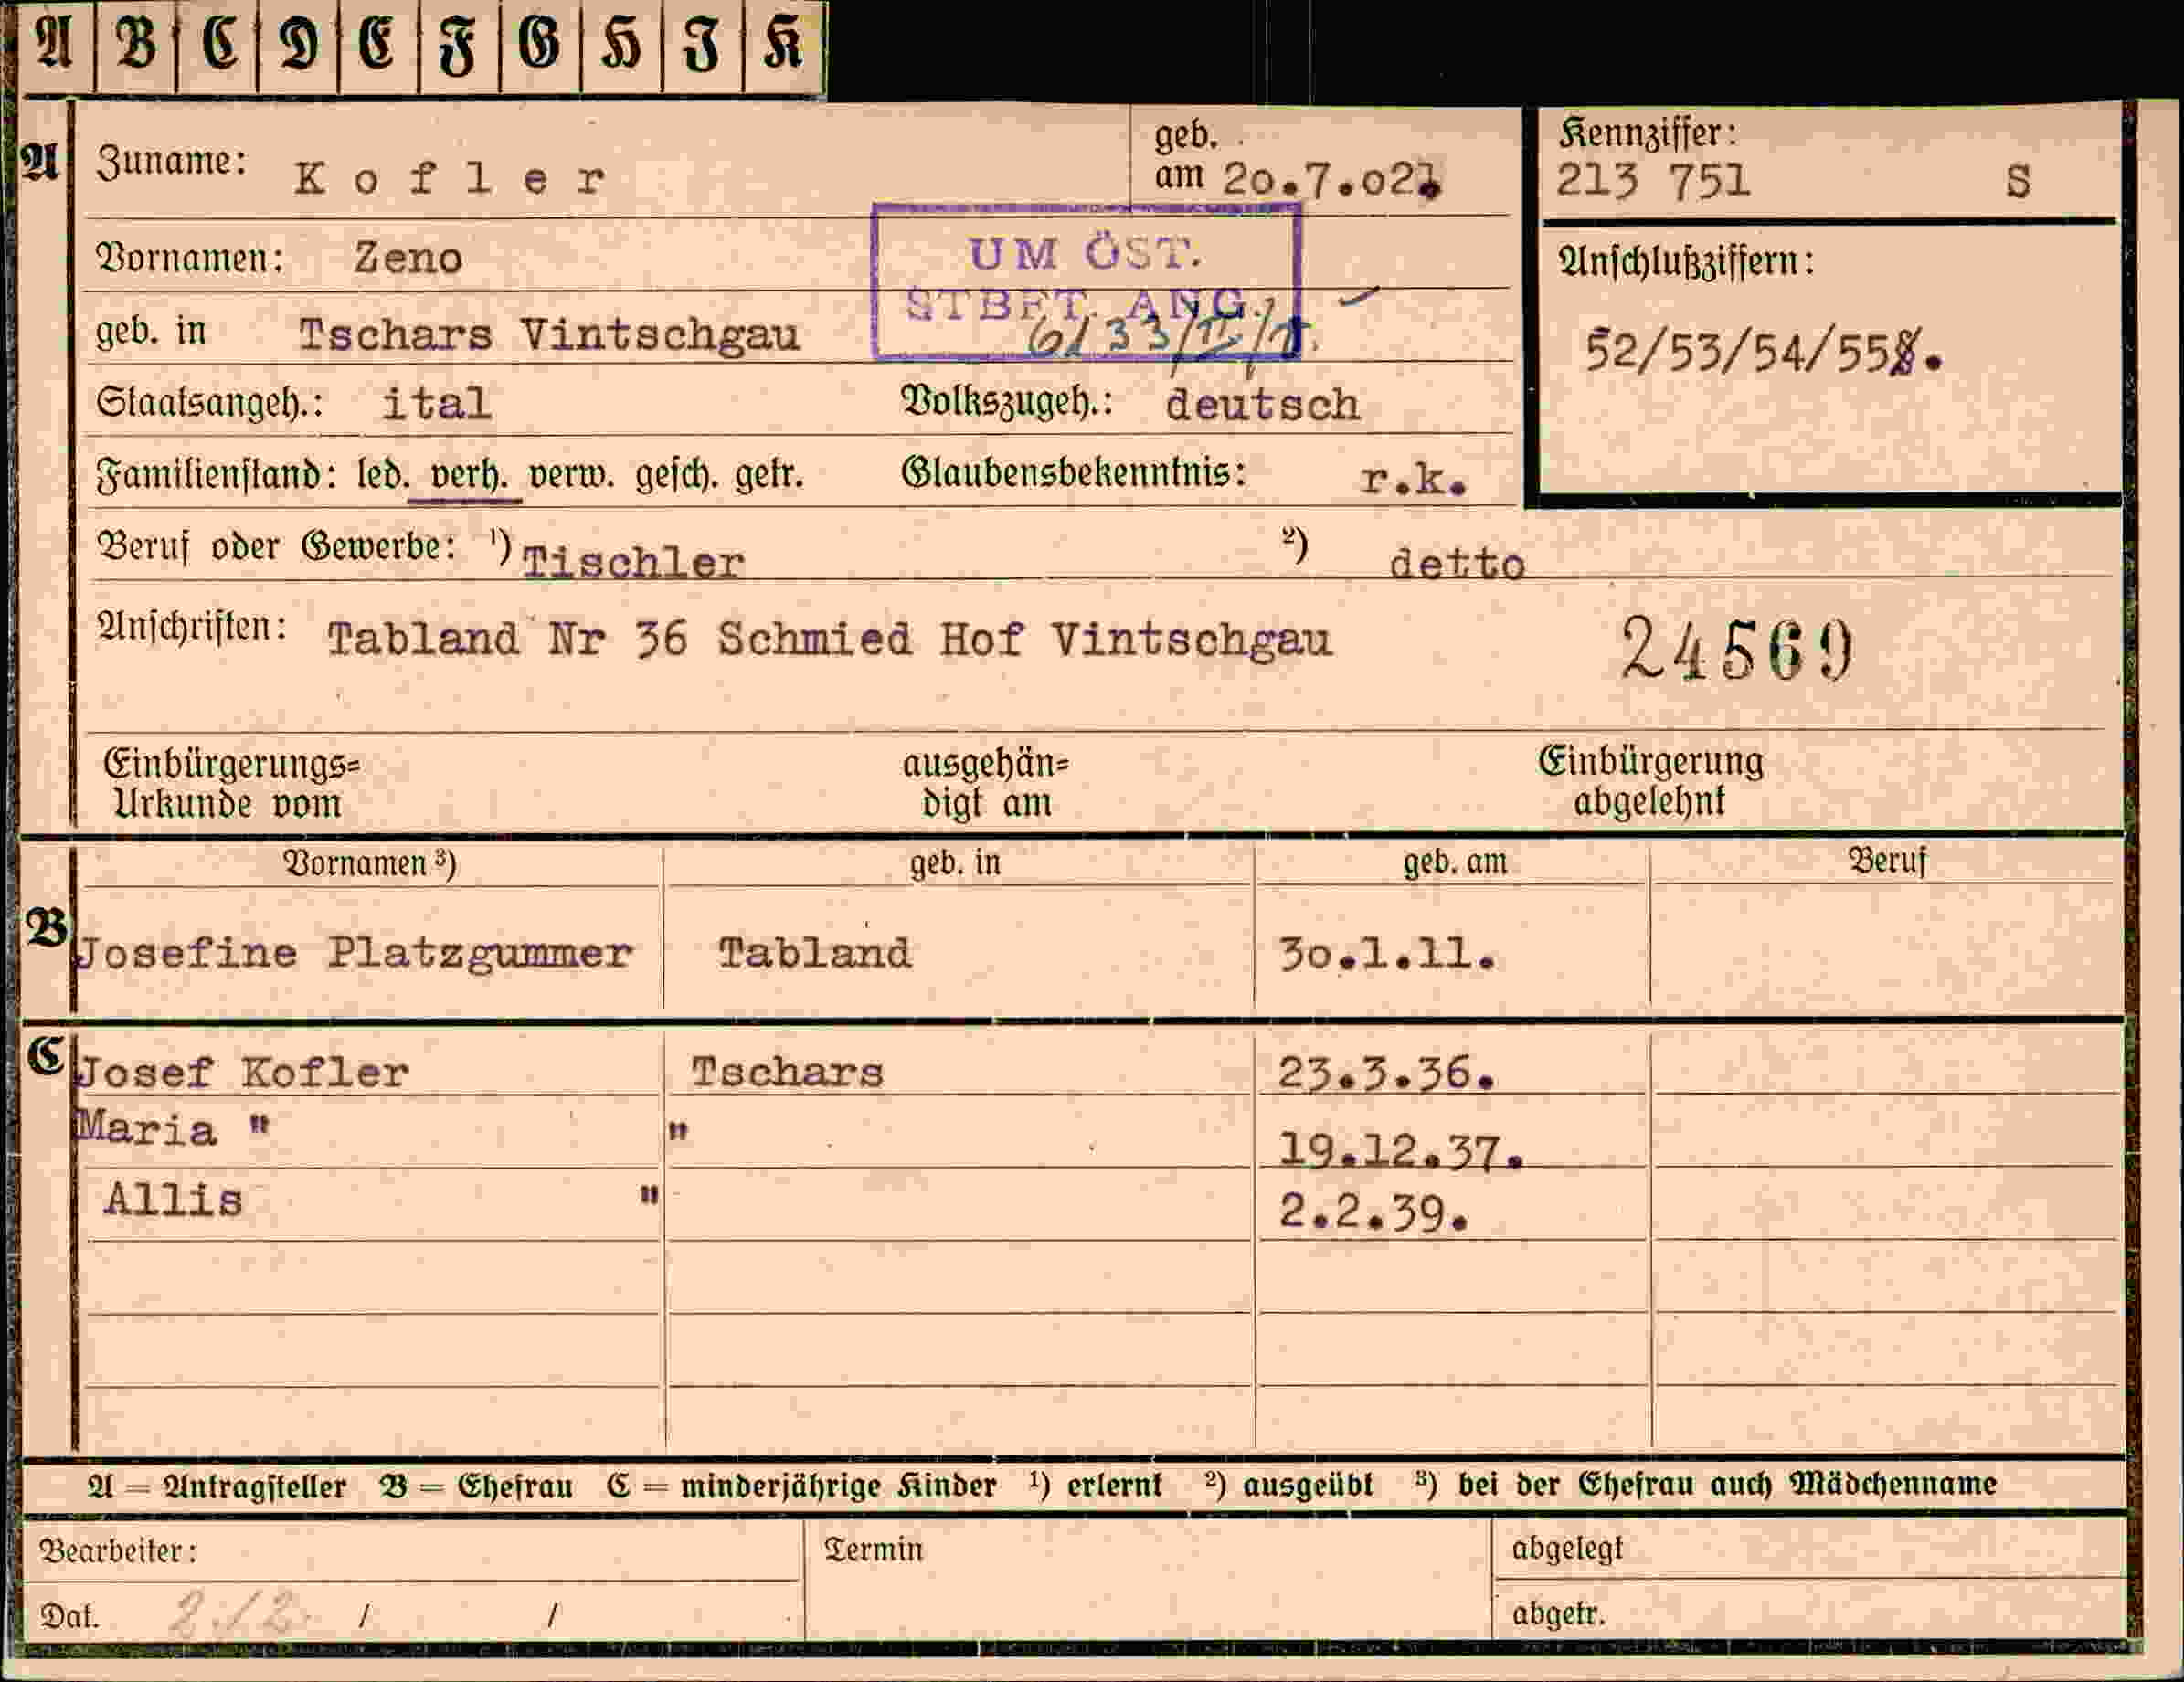Click the ethnicity value "deutsch"
This screenshot has height=1682, width=2184.
[1262, 405]
